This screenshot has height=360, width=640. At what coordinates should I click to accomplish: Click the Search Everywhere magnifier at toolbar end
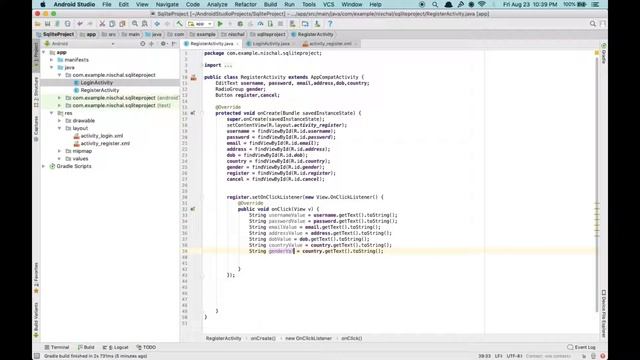point(593,24)
